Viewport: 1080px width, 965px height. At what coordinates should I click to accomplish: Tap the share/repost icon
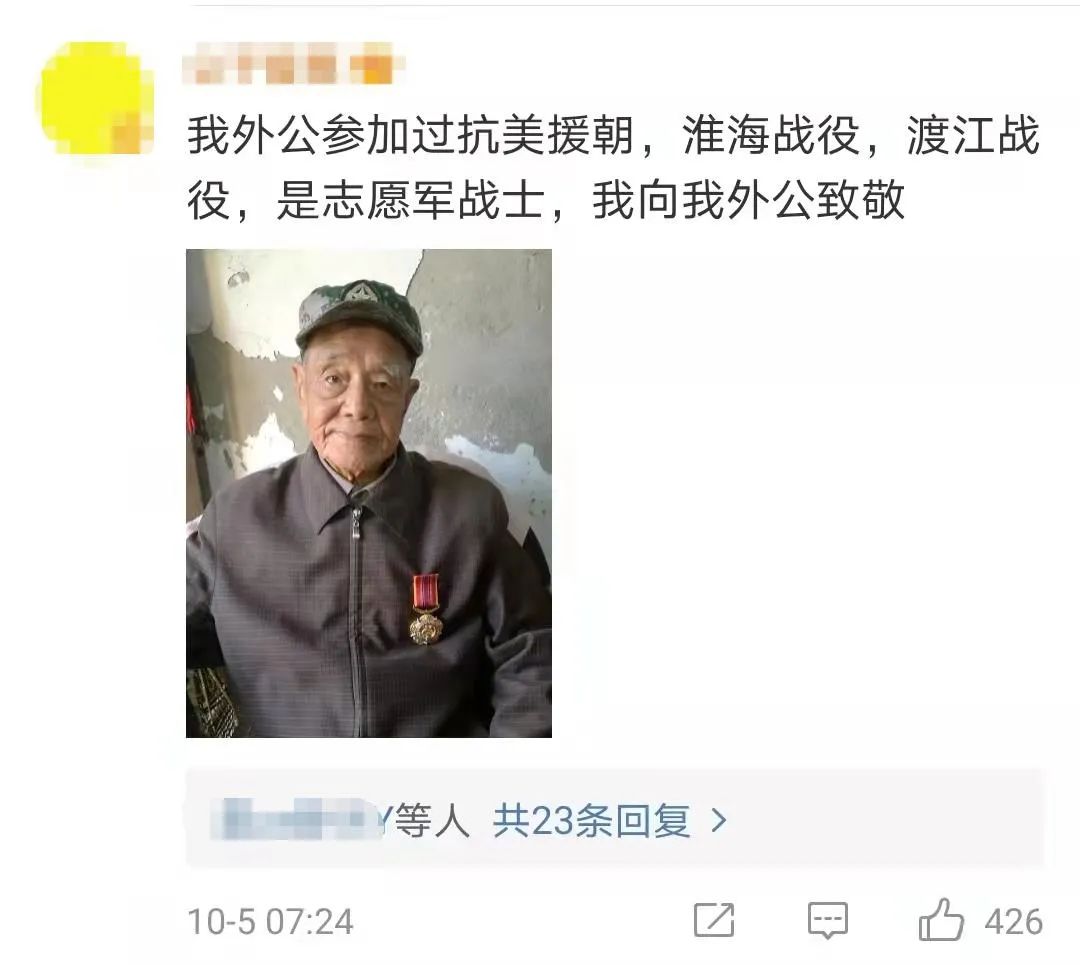[x=714, y=920]
